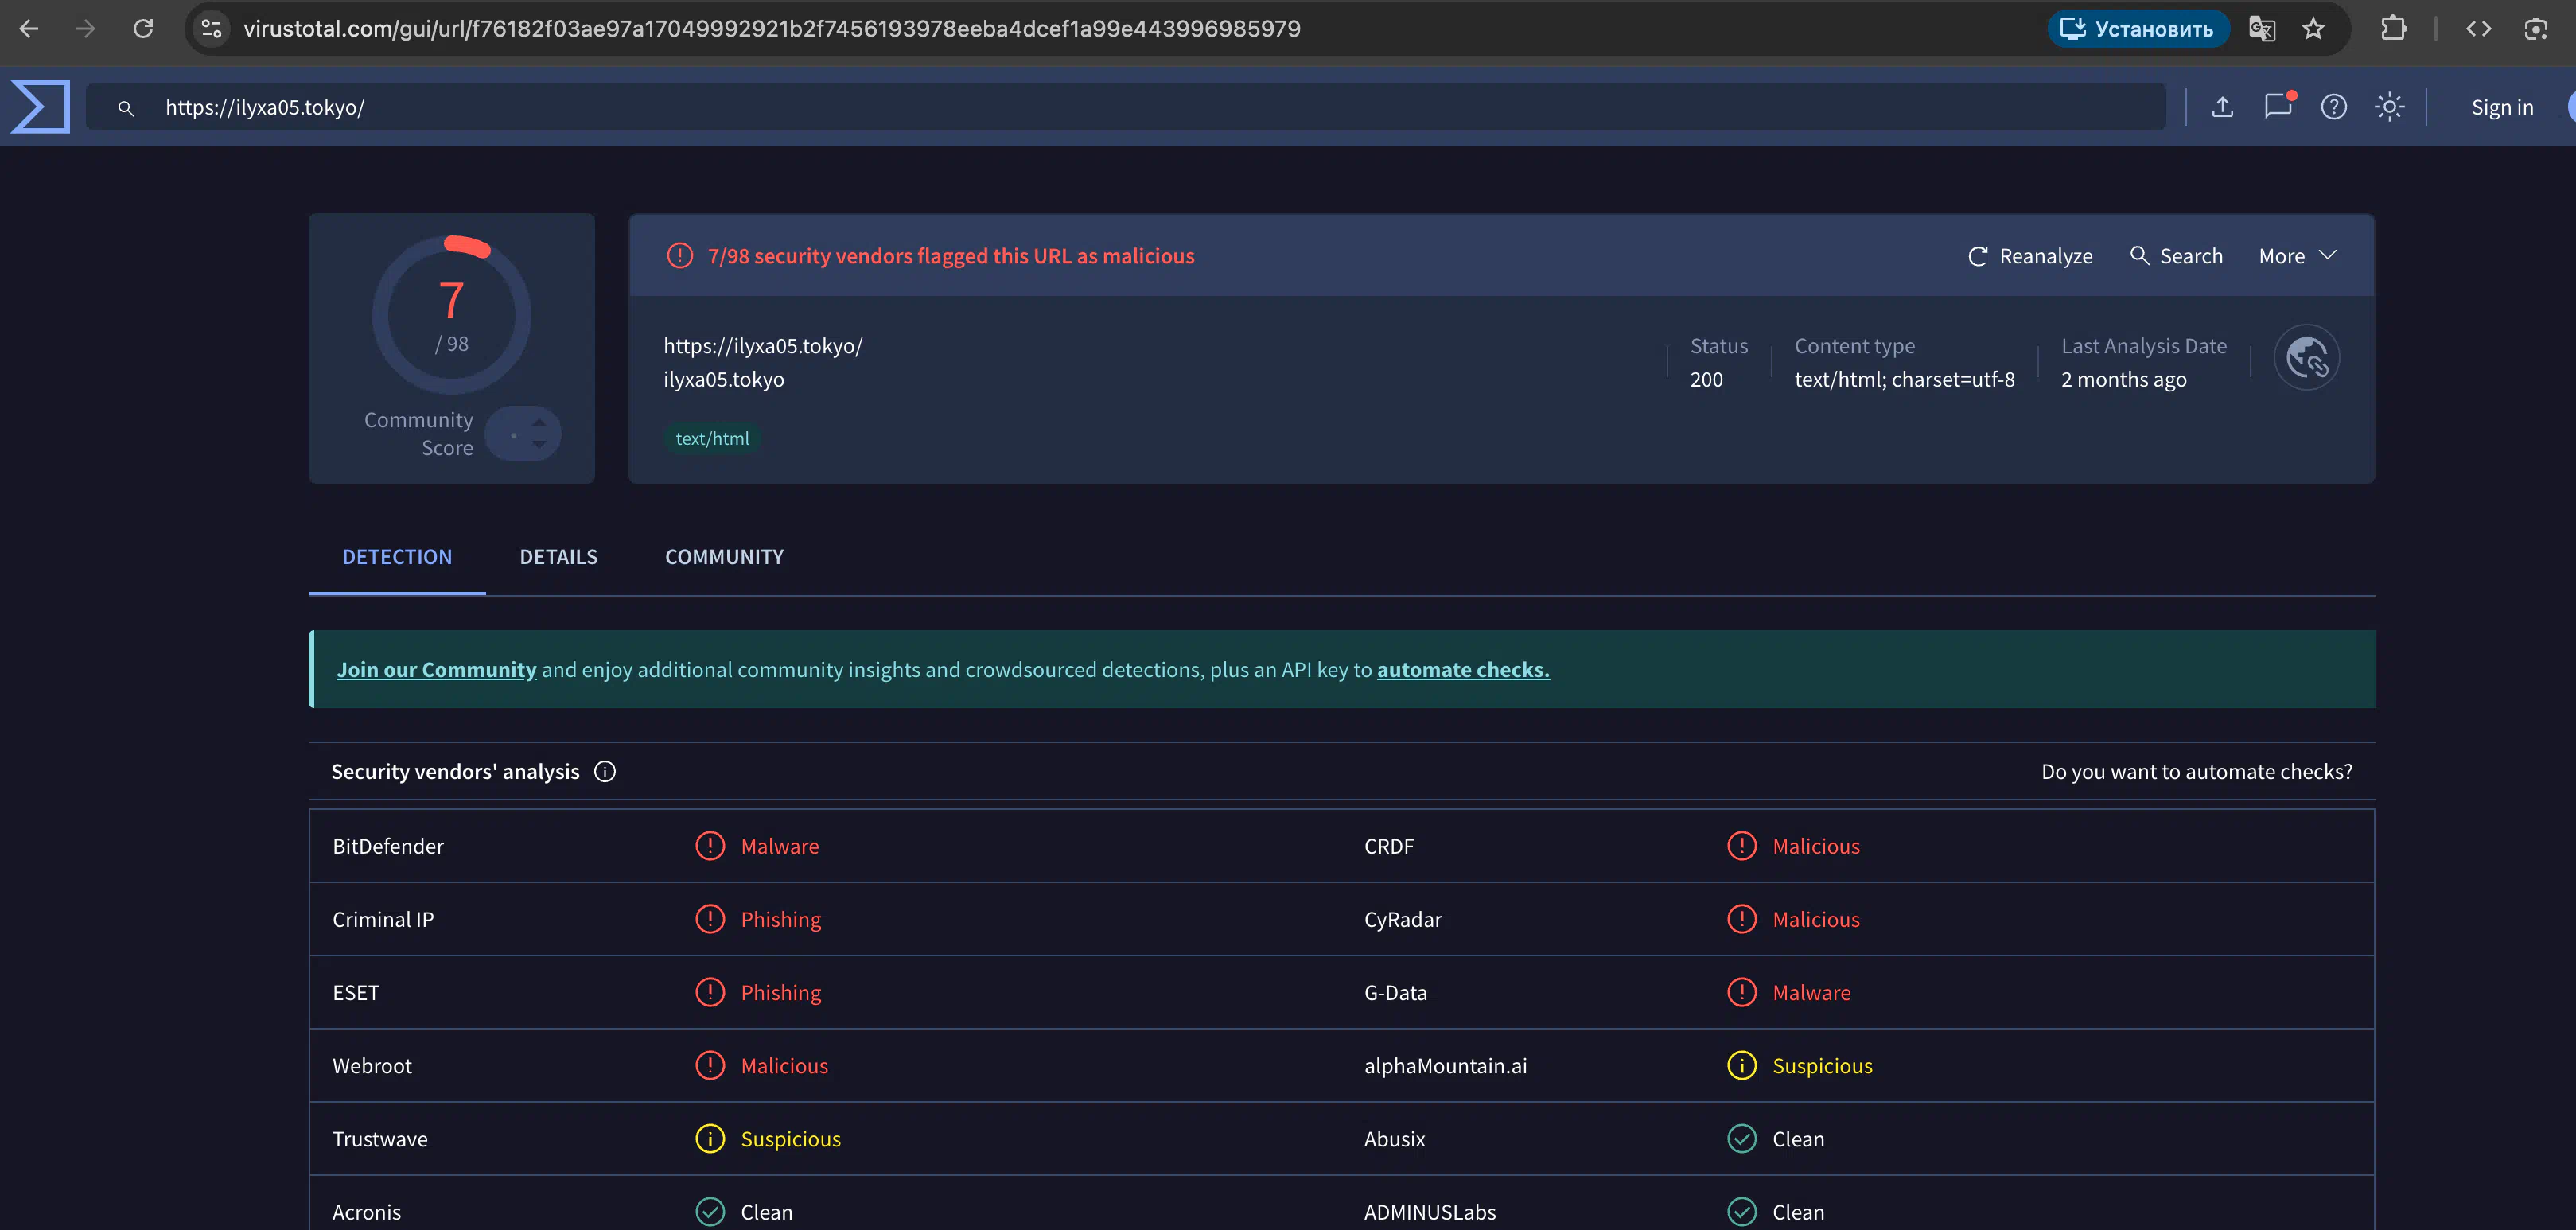Click the automate checks link

1462,670
